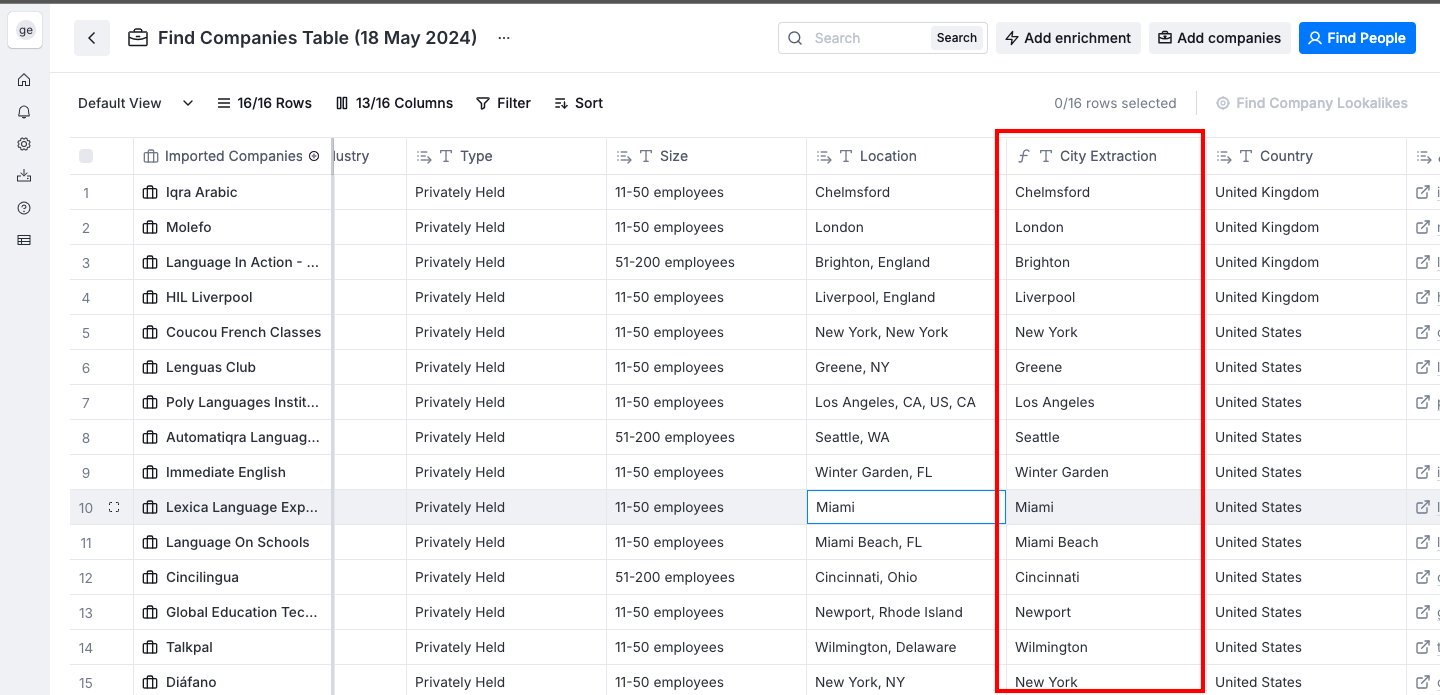
Task: Open the Filter options
Action: (503, 103)
